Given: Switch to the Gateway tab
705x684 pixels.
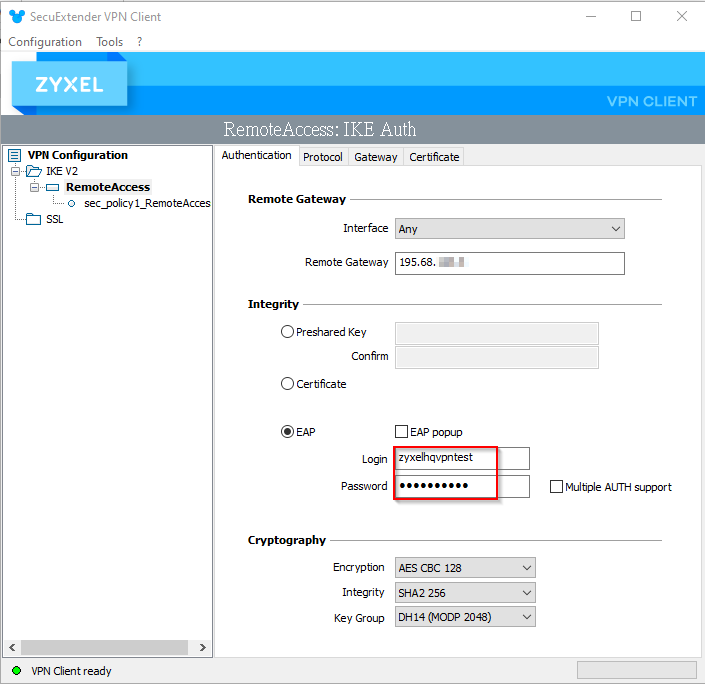Looking at the screenshot, I should click(x=376, y=157).
